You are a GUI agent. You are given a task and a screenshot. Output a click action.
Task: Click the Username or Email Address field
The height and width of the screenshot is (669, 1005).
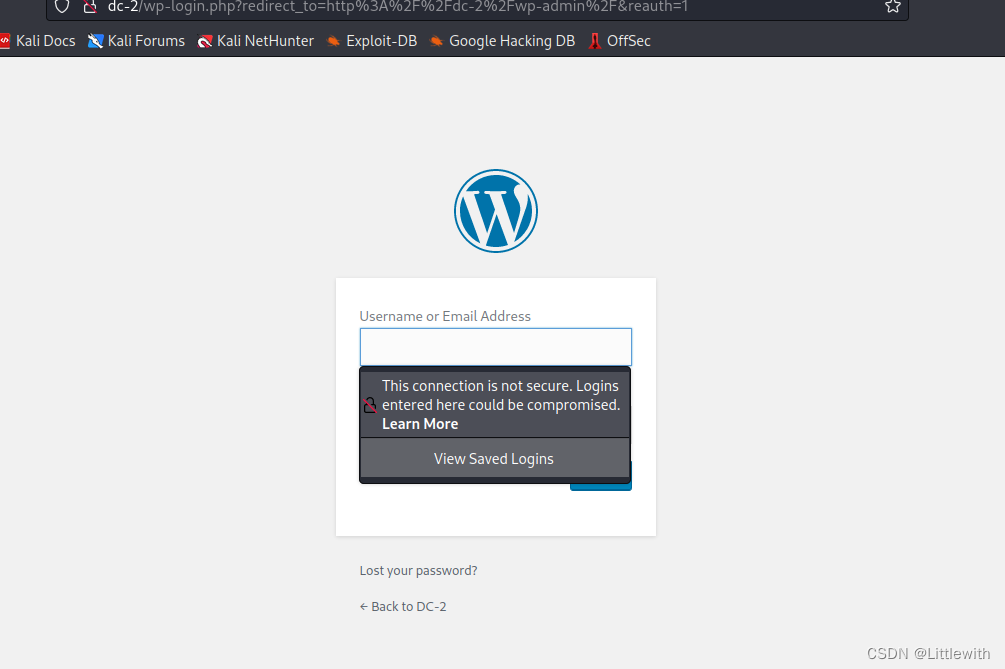[x=495, y=346]
